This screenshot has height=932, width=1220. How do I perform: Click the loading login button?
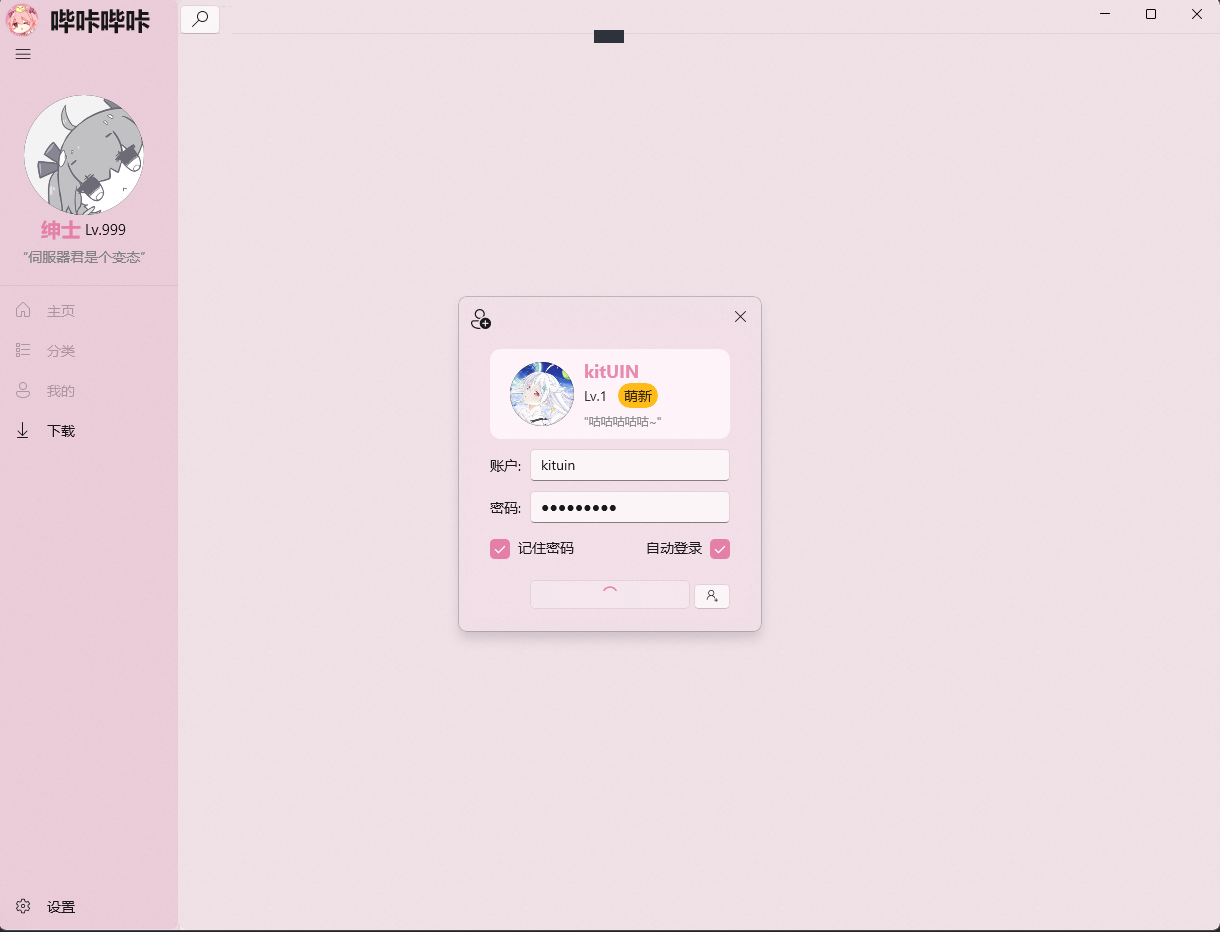point(610,594)
